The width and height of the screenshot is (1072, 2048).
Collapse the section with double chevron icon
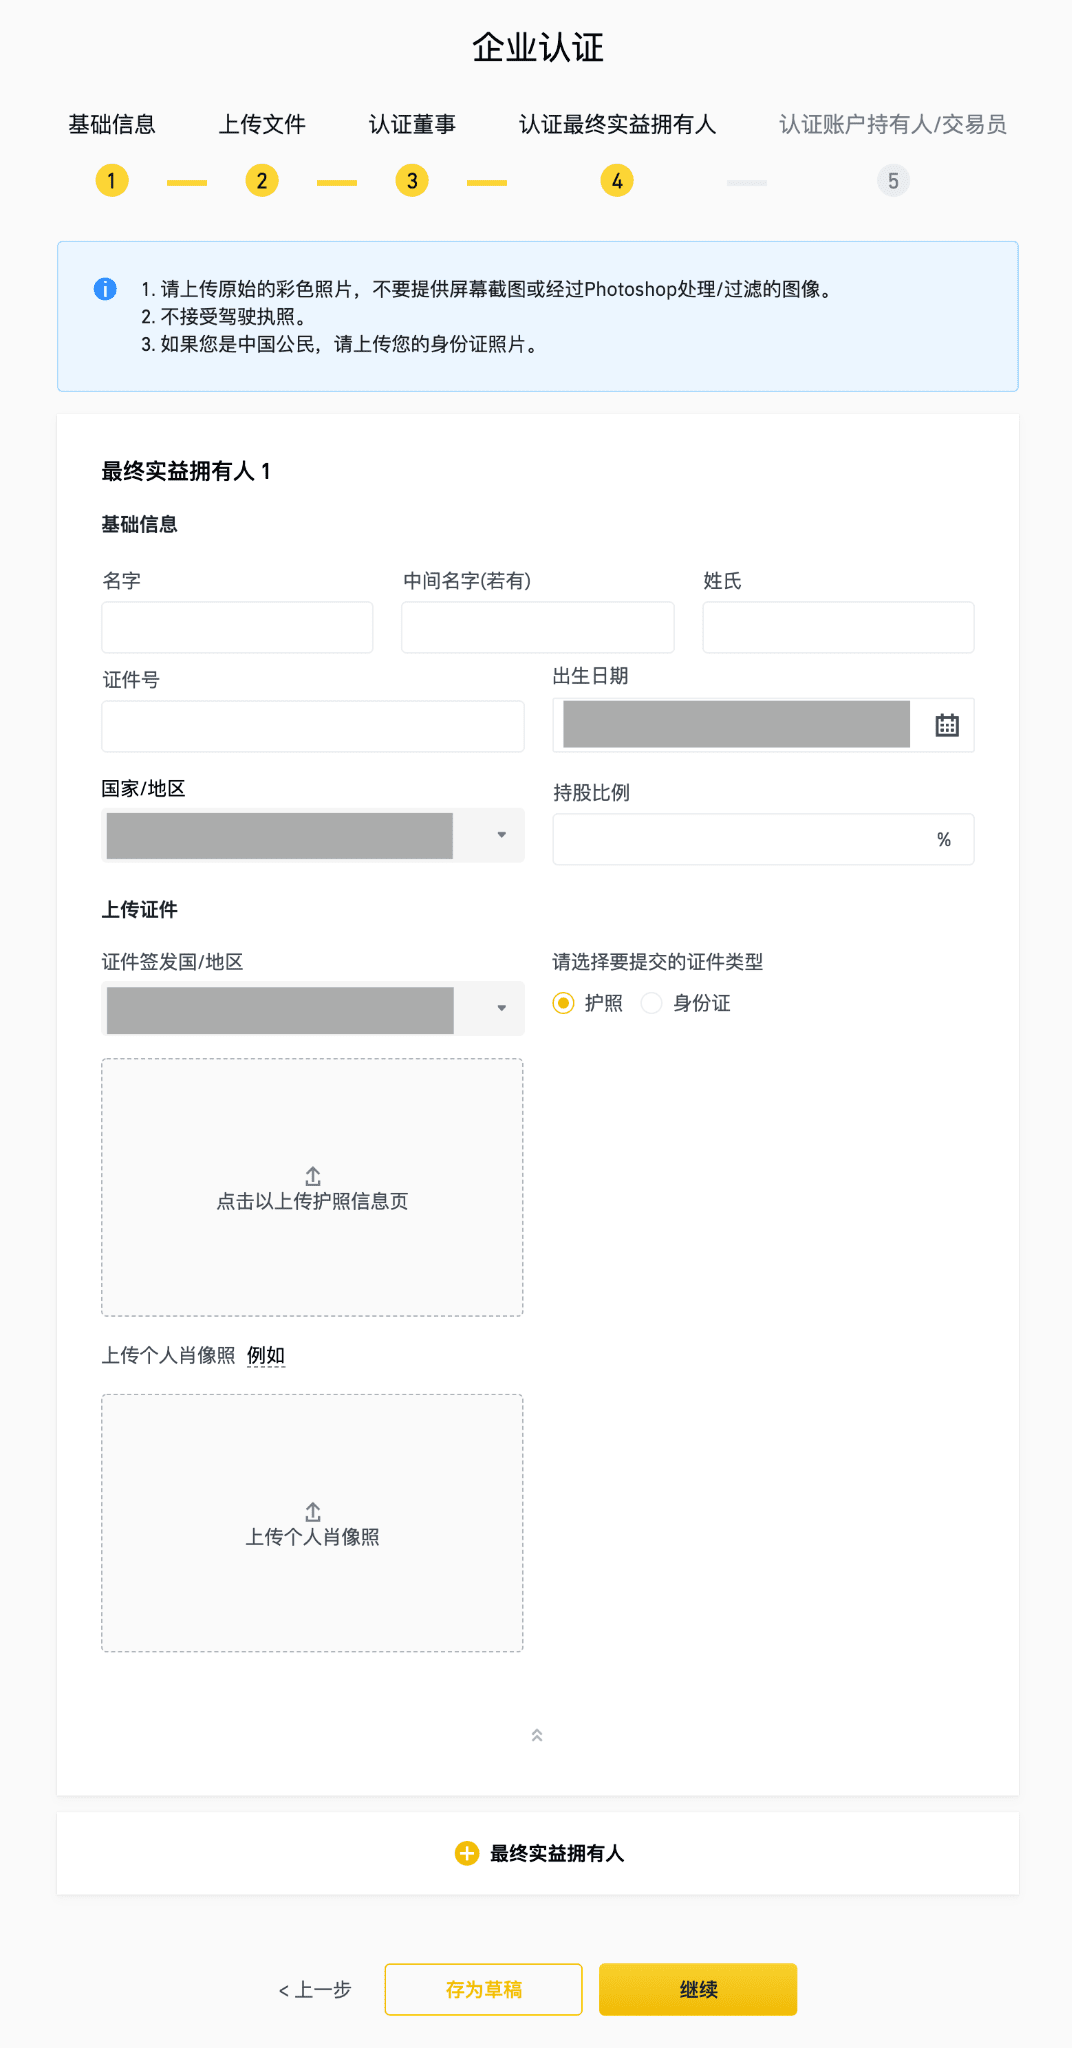click(x=537, y=1735)
